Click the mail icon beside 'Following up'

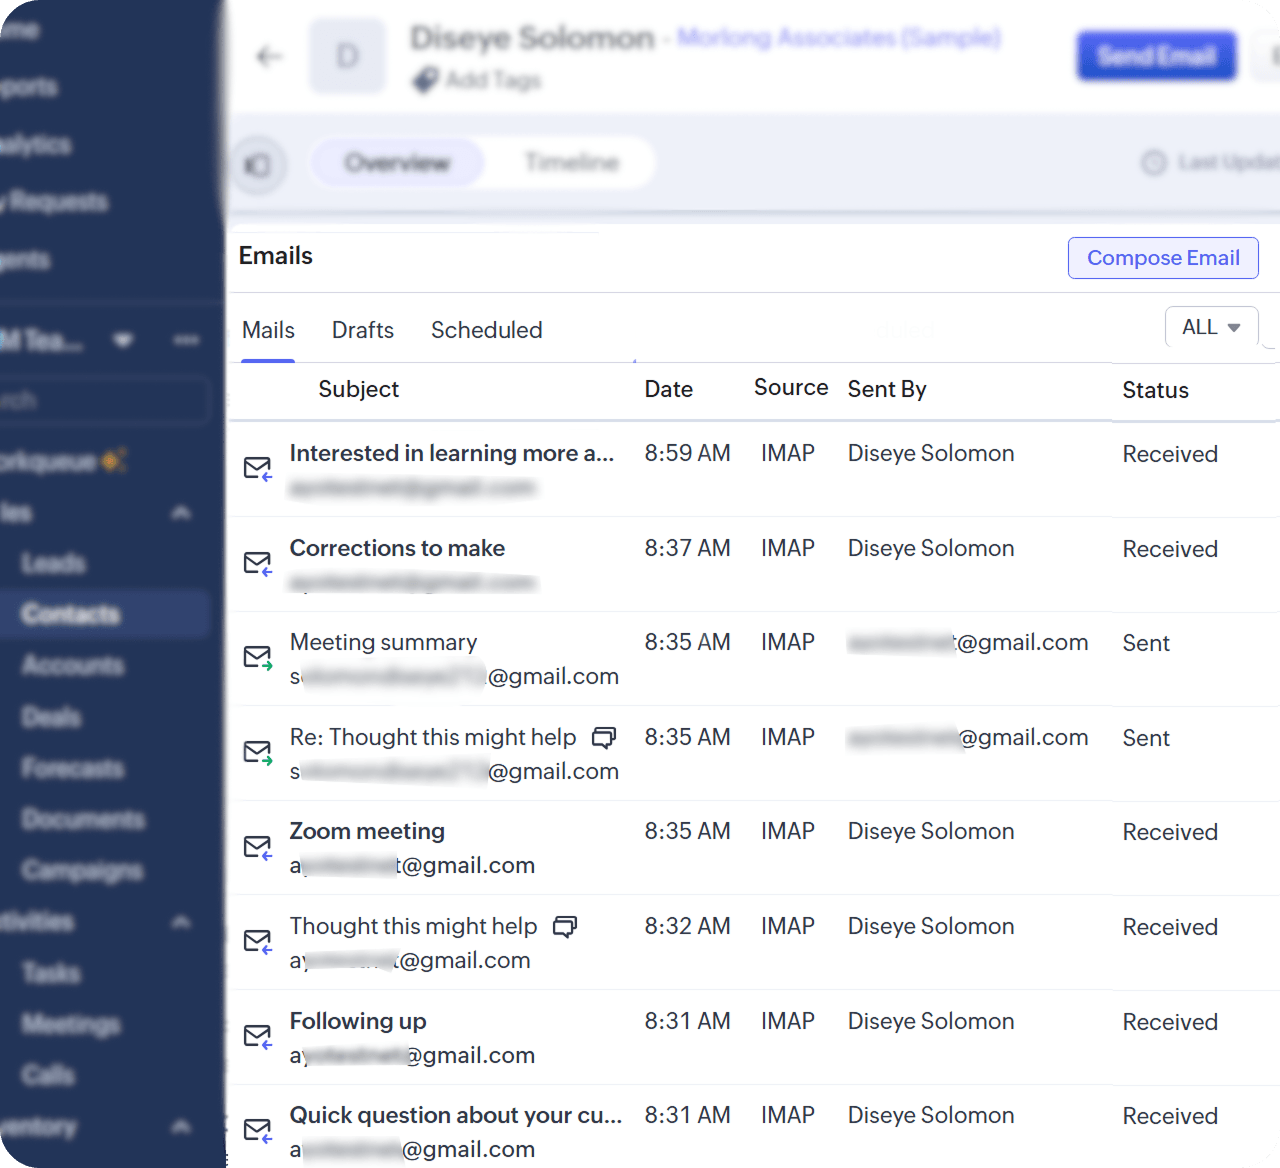coord(258,1037)
